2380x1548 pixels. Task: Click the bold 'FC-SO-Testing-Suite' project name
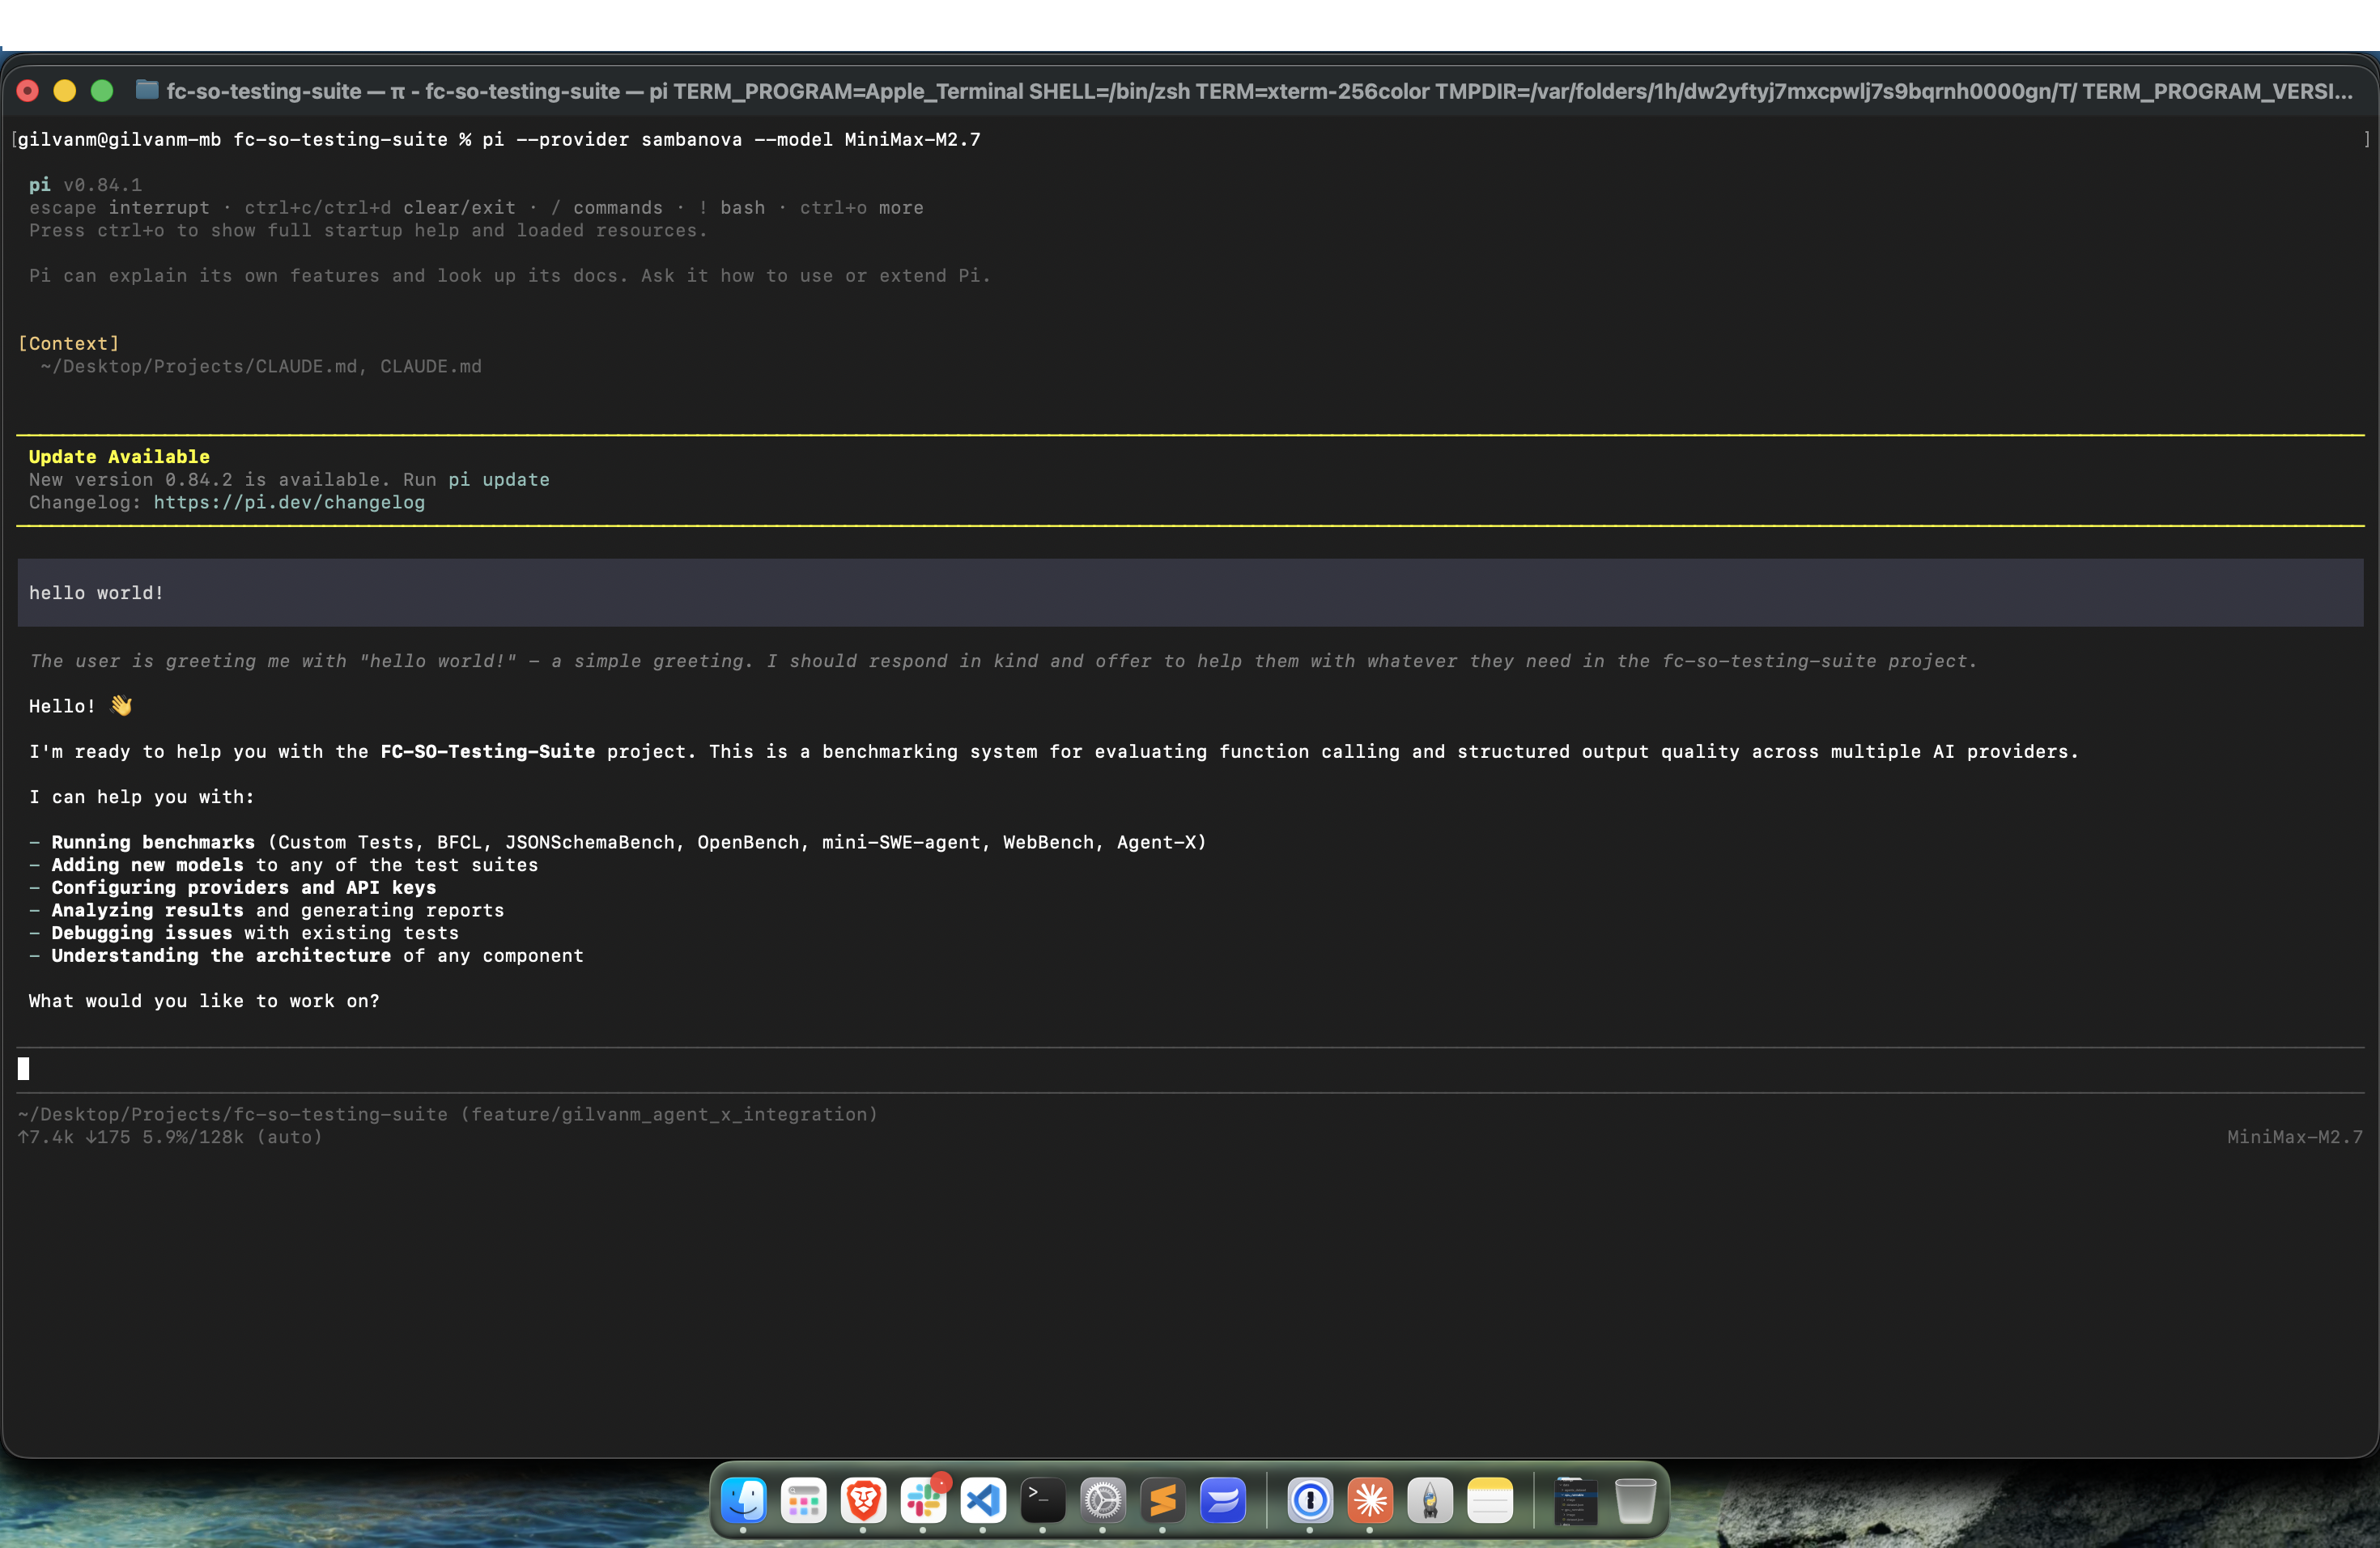click(487, 751)
